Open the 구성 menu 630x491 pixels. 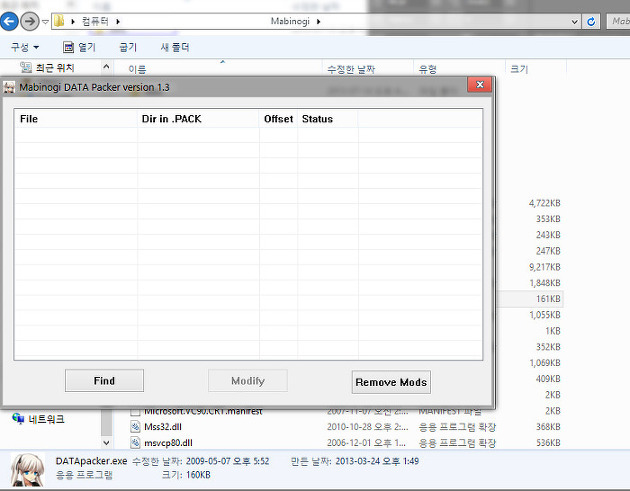[25, 47]
